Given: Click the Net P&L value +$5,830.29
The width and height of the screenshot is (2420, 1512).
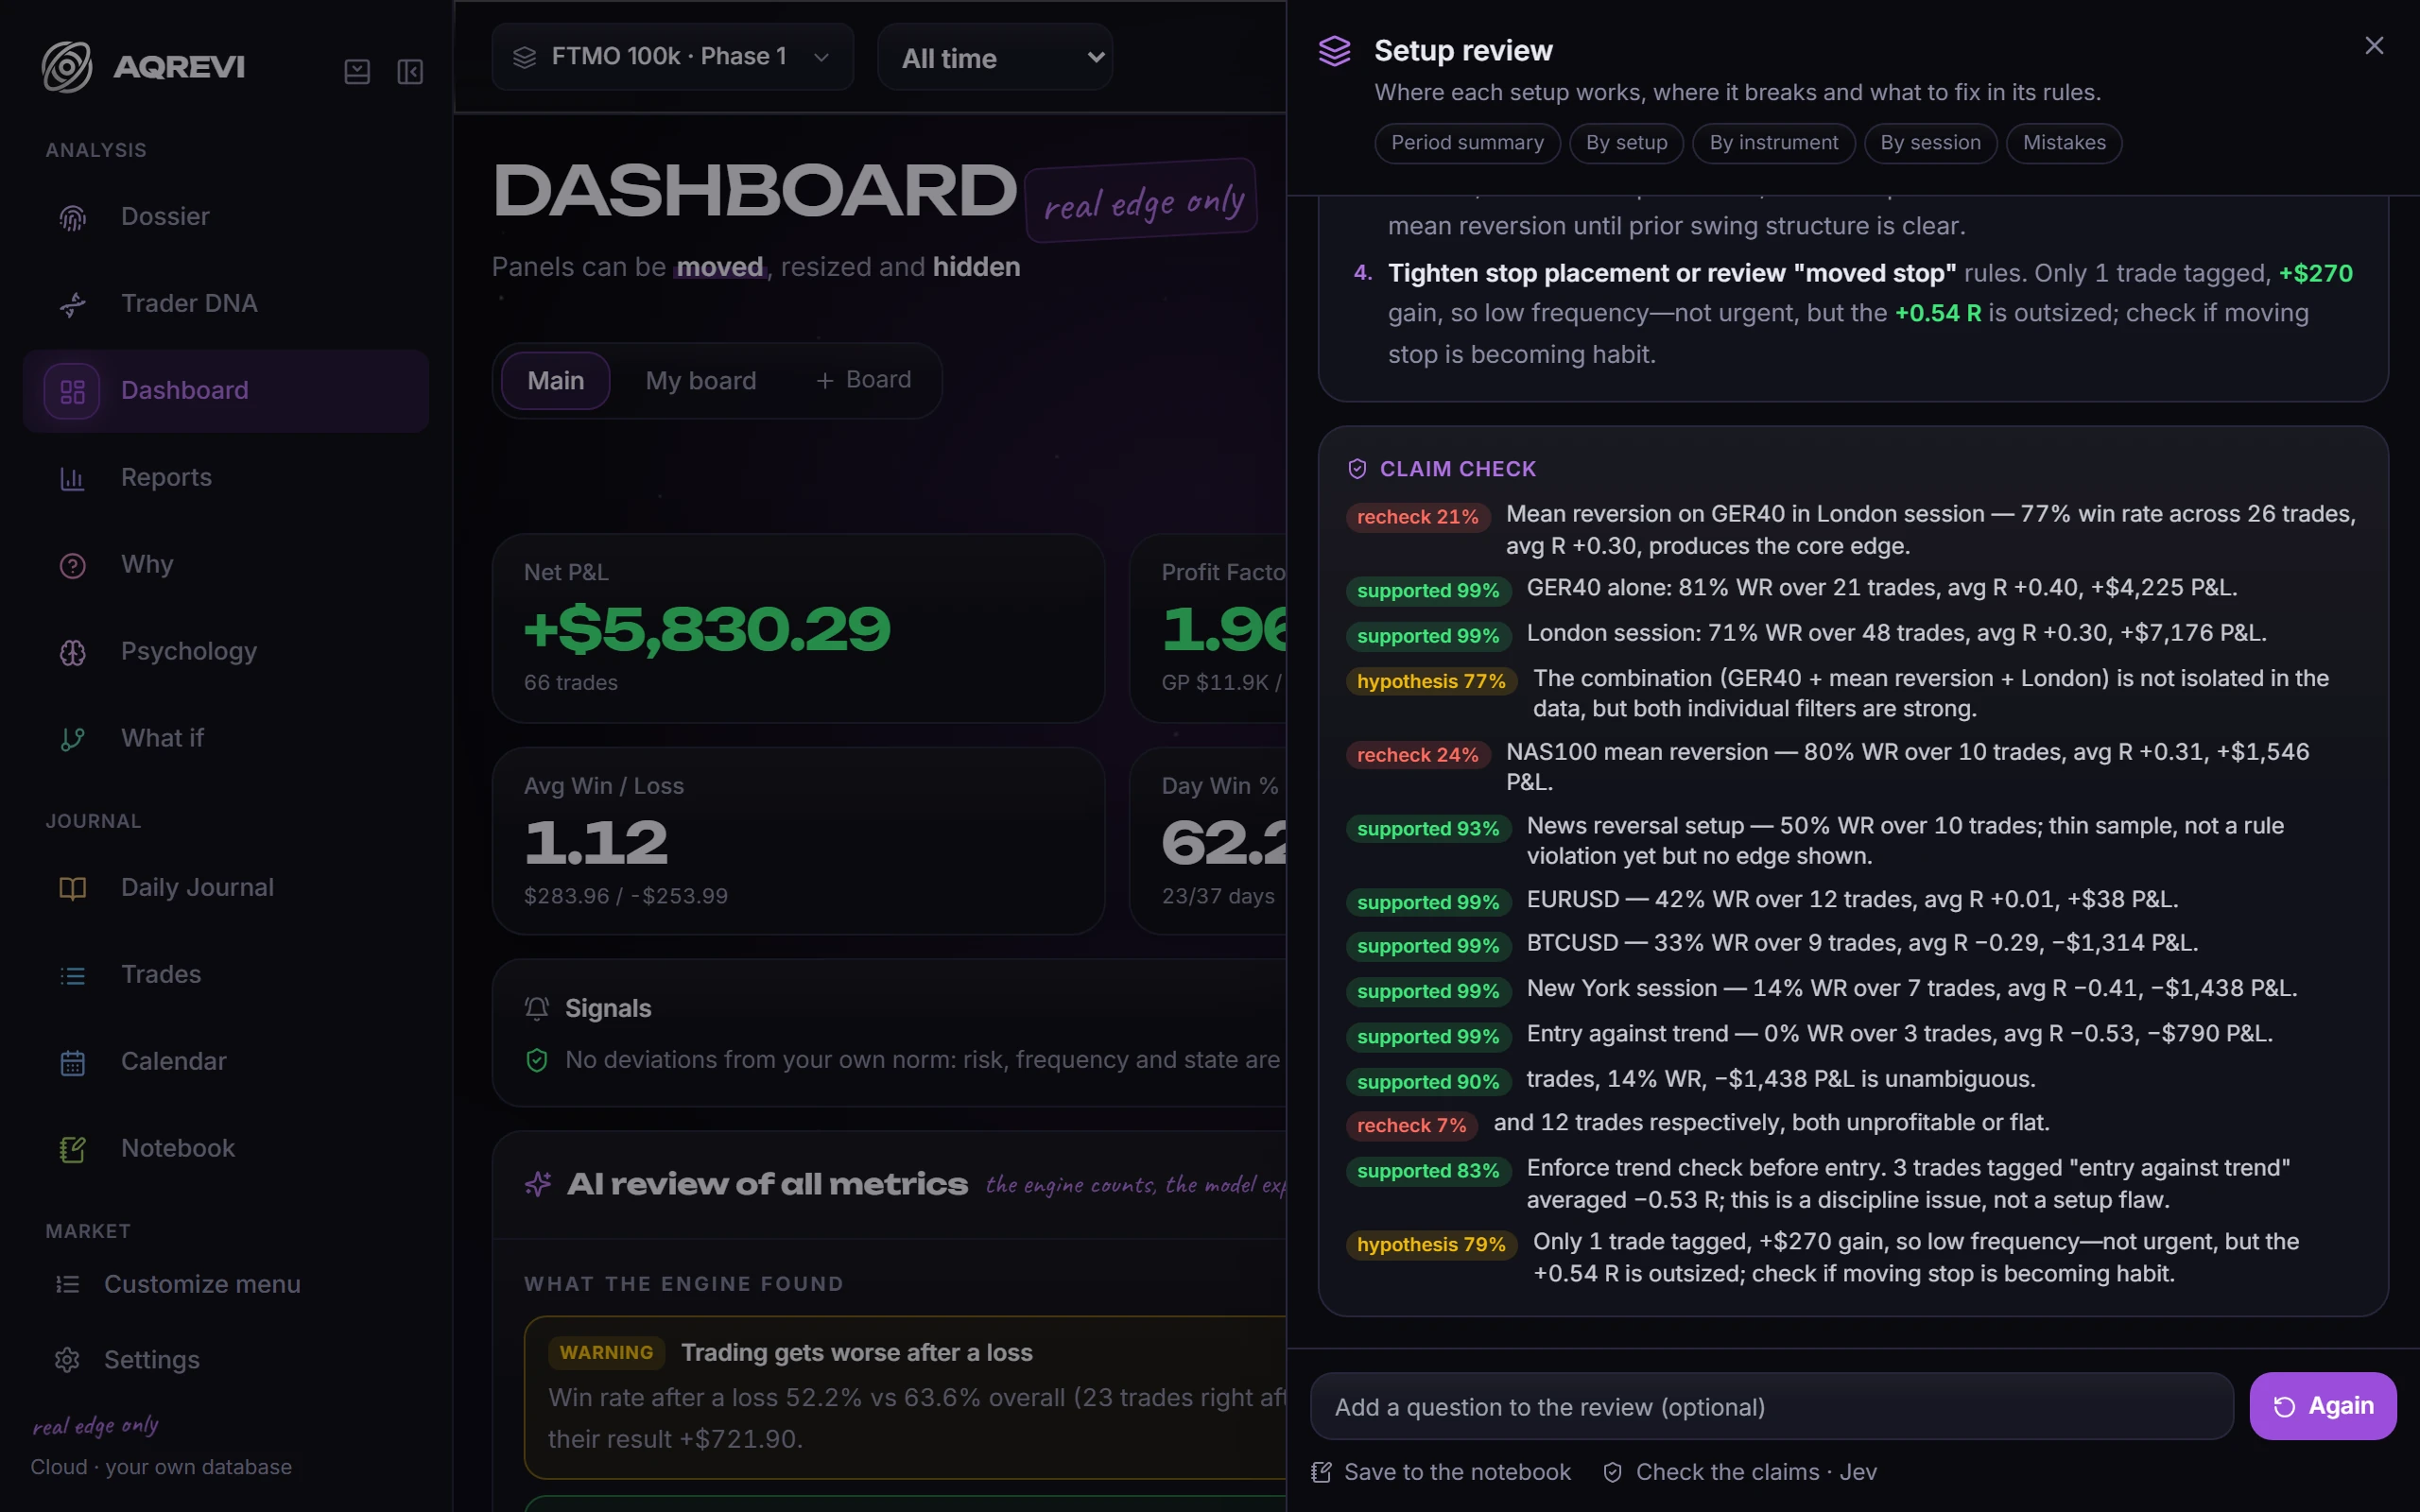Looking at the screenshot, I should [x=707, y=629].
